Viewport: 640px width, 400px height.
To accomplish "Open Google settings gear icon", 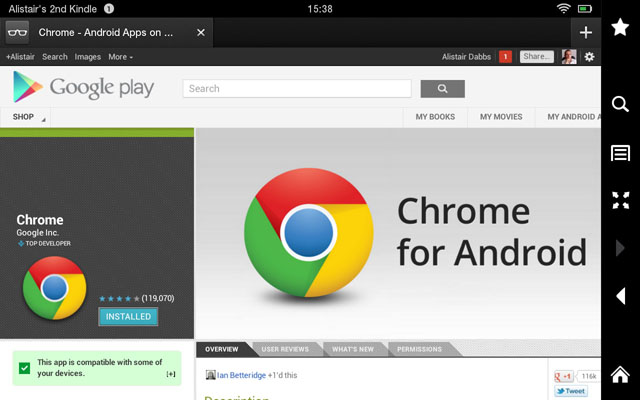I will tap(589, 57).
